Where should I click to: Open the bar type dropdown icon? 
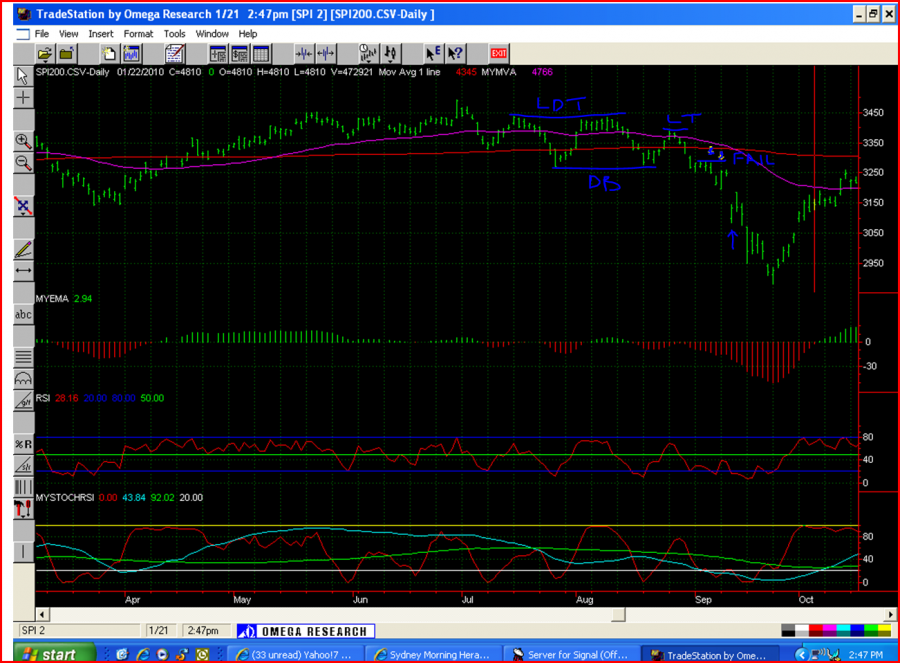(x=390, y=54)
